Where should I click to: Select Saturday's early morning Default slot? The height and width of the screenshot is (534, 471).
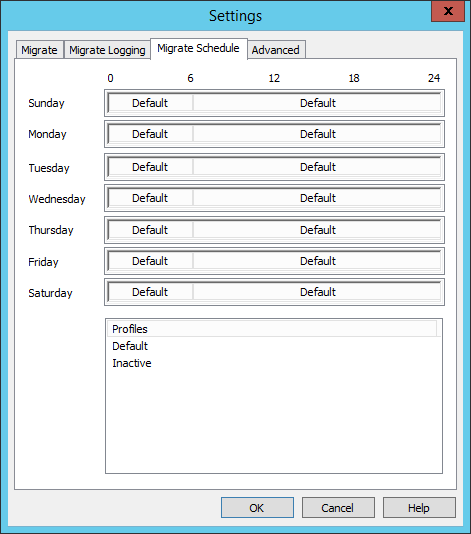pyautogui.click(x=150, y=292)
